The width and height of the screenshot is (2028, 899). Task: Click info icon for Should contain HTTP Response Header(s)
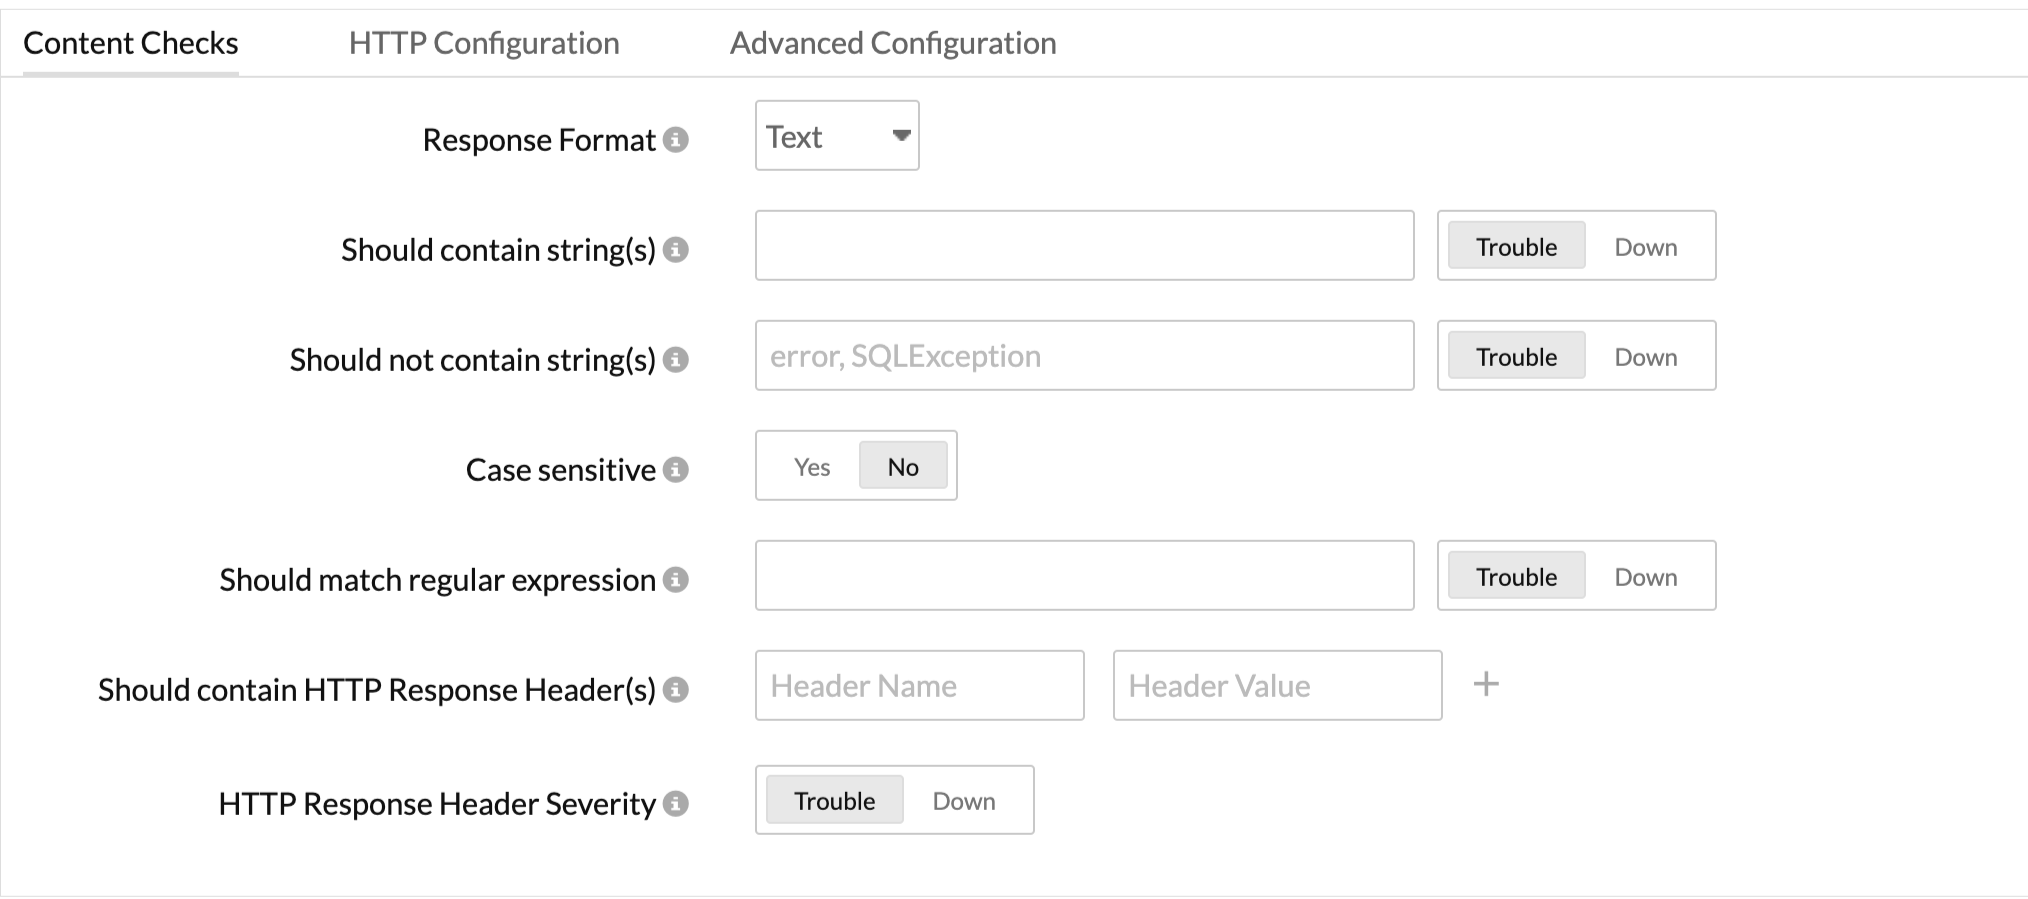point(676,690)
